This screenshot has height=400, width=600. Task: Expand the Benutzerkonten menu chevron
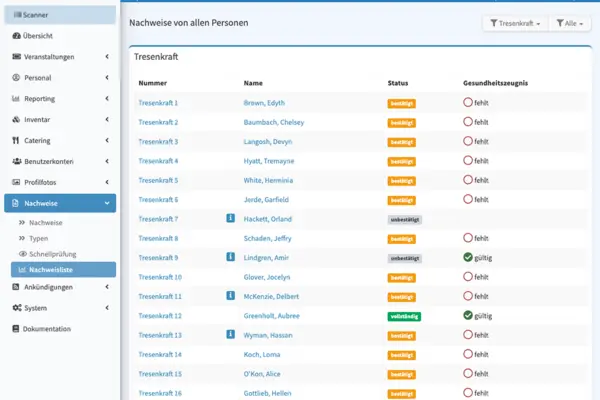107,161
